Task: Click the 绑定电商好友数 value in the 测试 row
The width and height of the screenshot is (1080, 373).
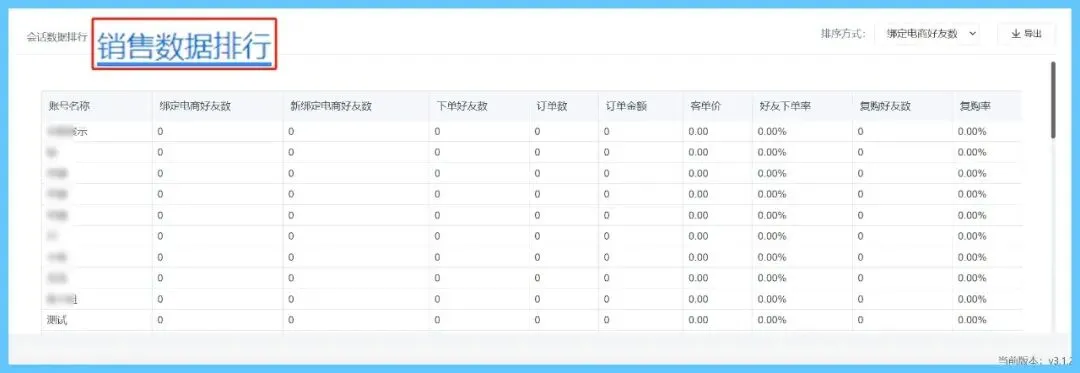Action: coord(160,320)
